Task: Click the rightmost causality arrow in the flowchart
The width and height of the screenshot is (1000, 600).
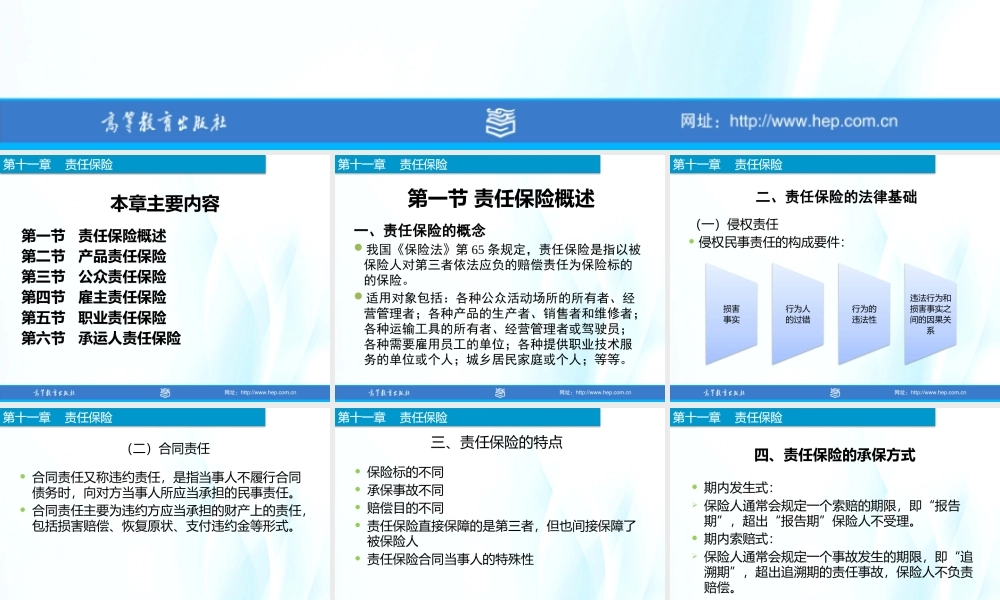Action: (x=930, y=315)
